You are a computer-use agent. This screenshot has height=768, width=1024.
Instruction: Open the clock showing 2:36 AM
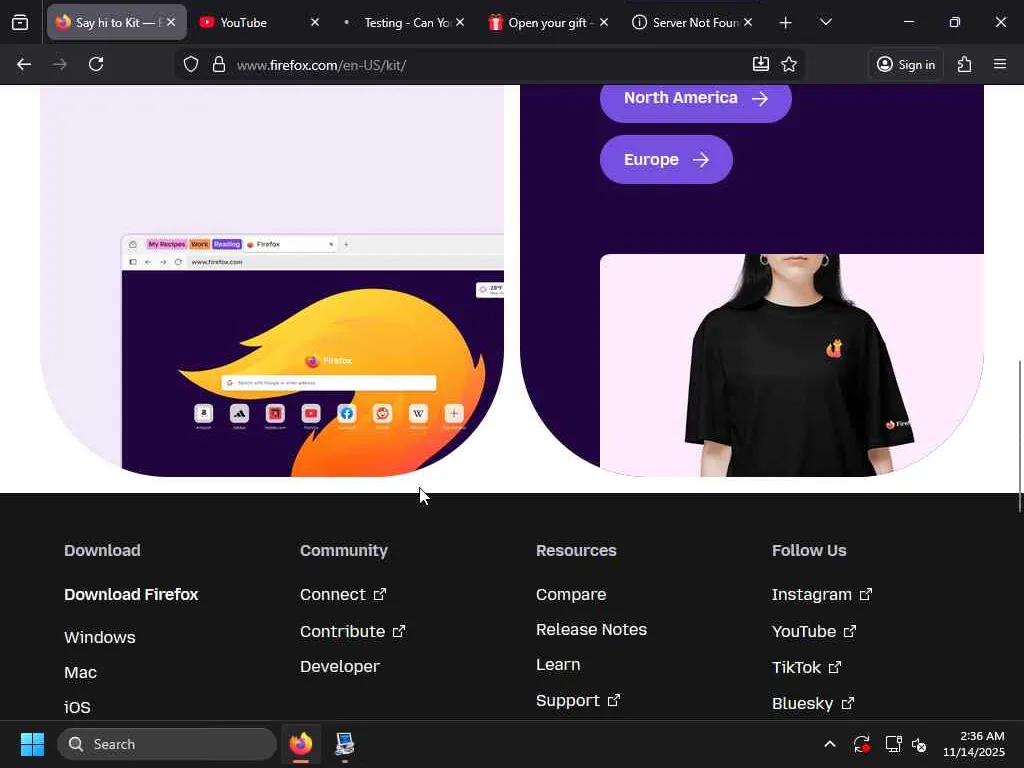974,744
